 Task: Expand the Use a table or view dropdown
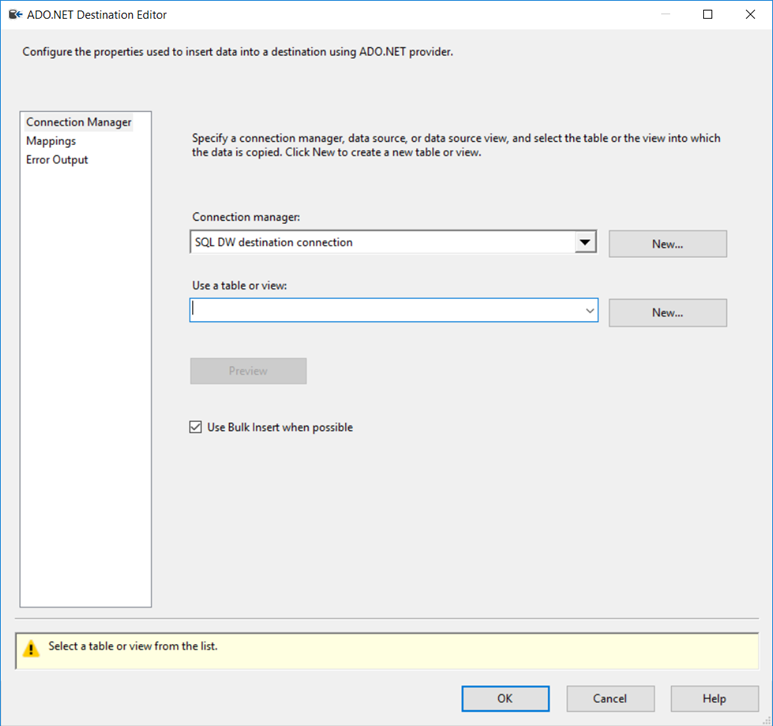tap(590, 311)
